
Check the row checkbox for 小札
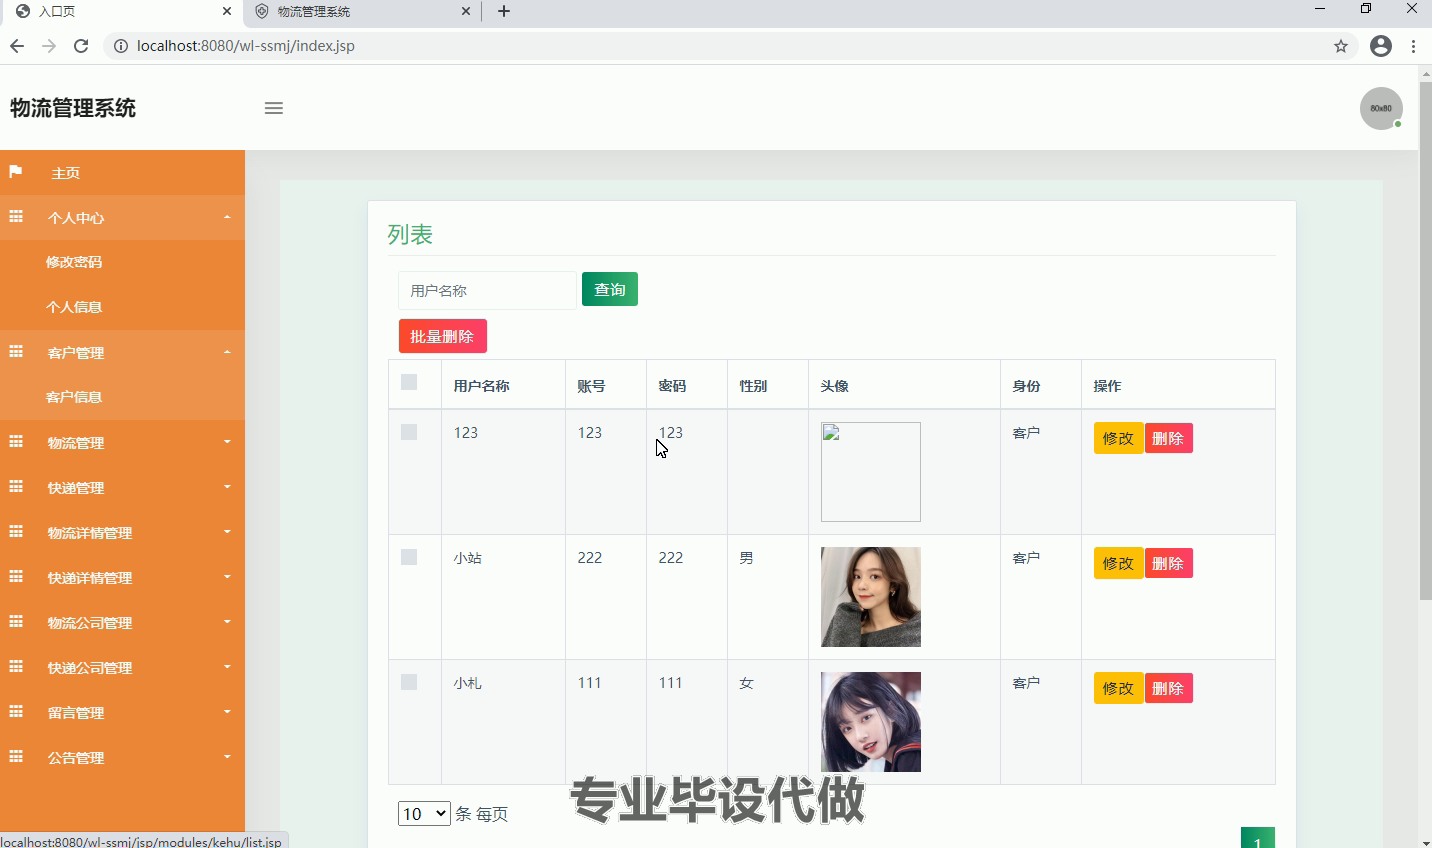coord(409,682)
